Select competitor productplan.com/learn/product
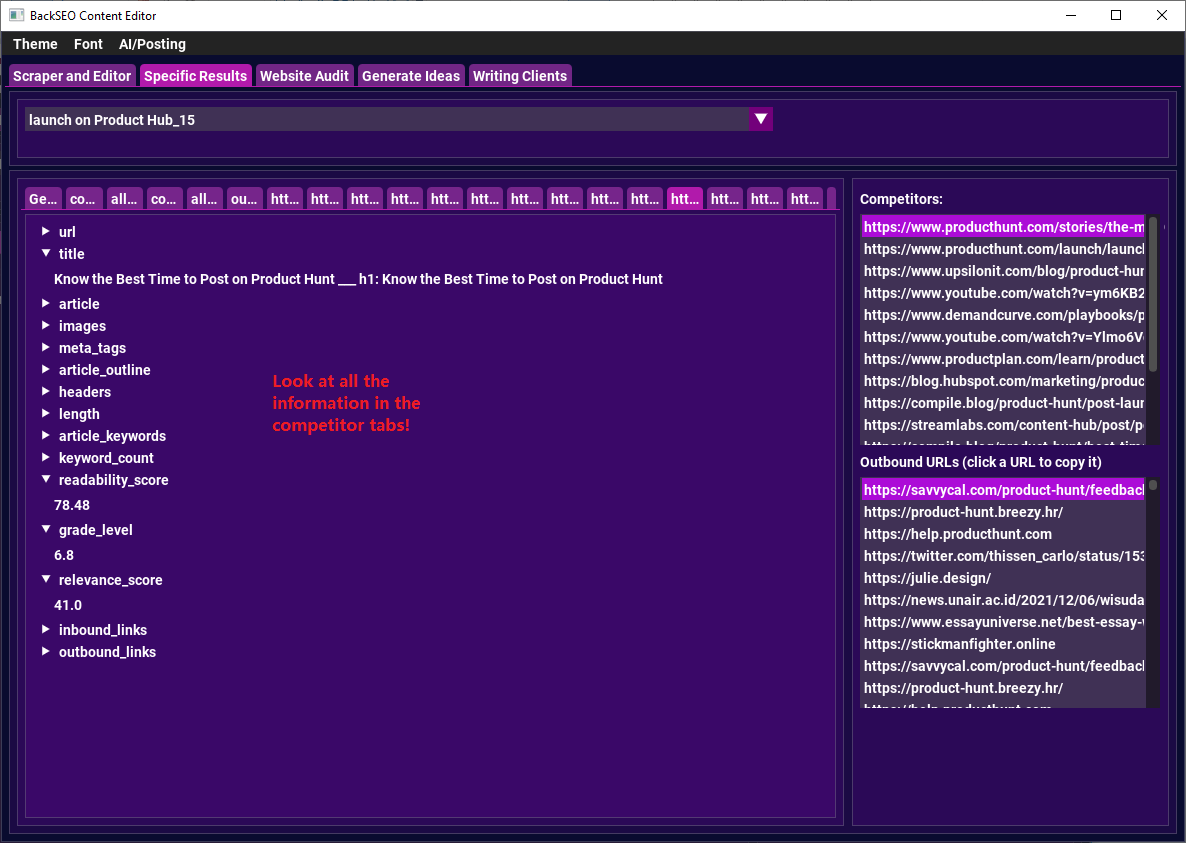This screenshot has height=843, width=1186. (x=1003, y=358)
